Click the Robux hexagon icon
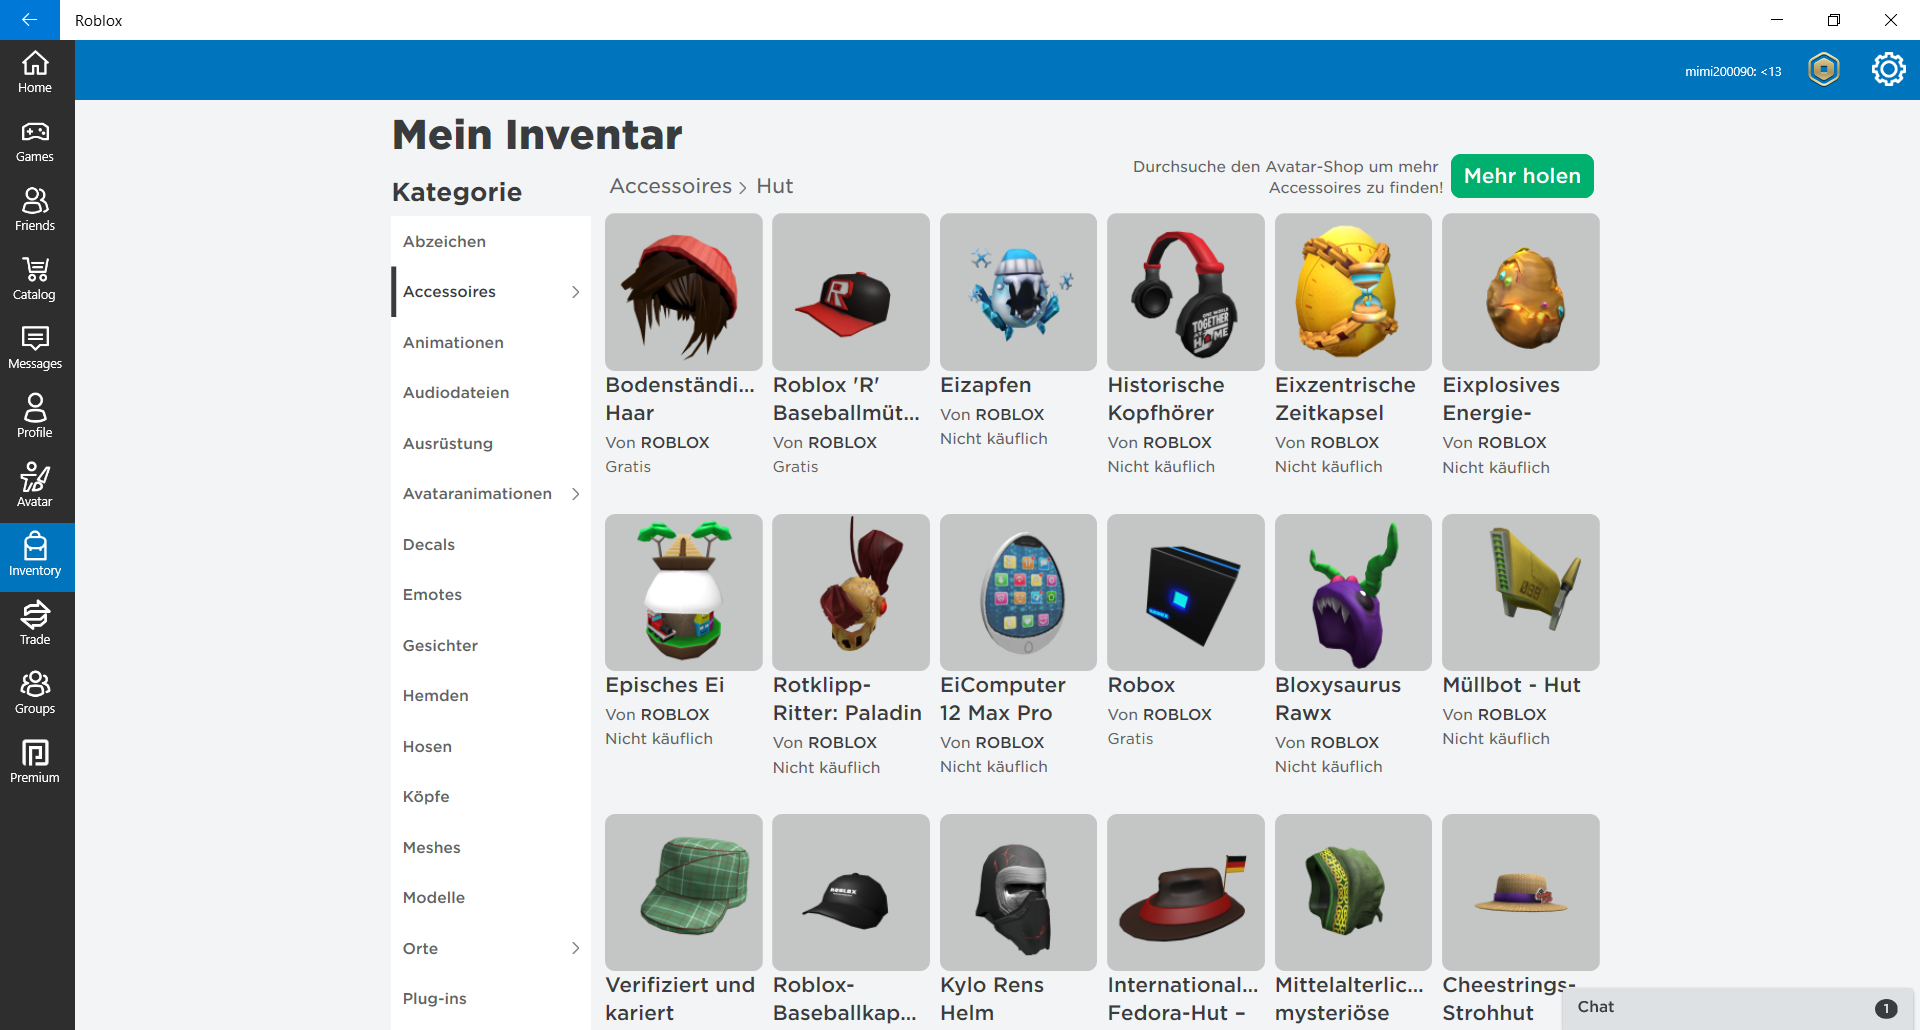 click(1824, 69)
